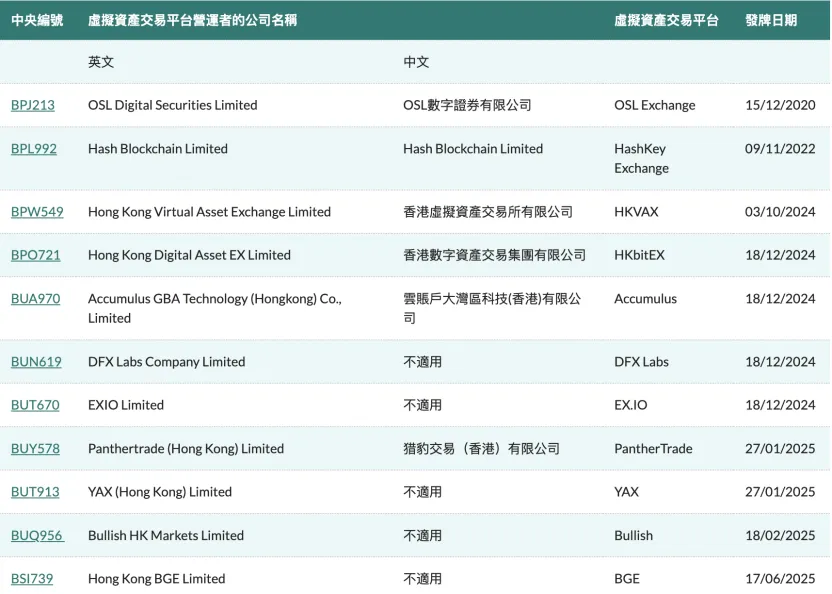Click the BUA970 link for Accumulus
832x594 pixels.
click(35, 299)
